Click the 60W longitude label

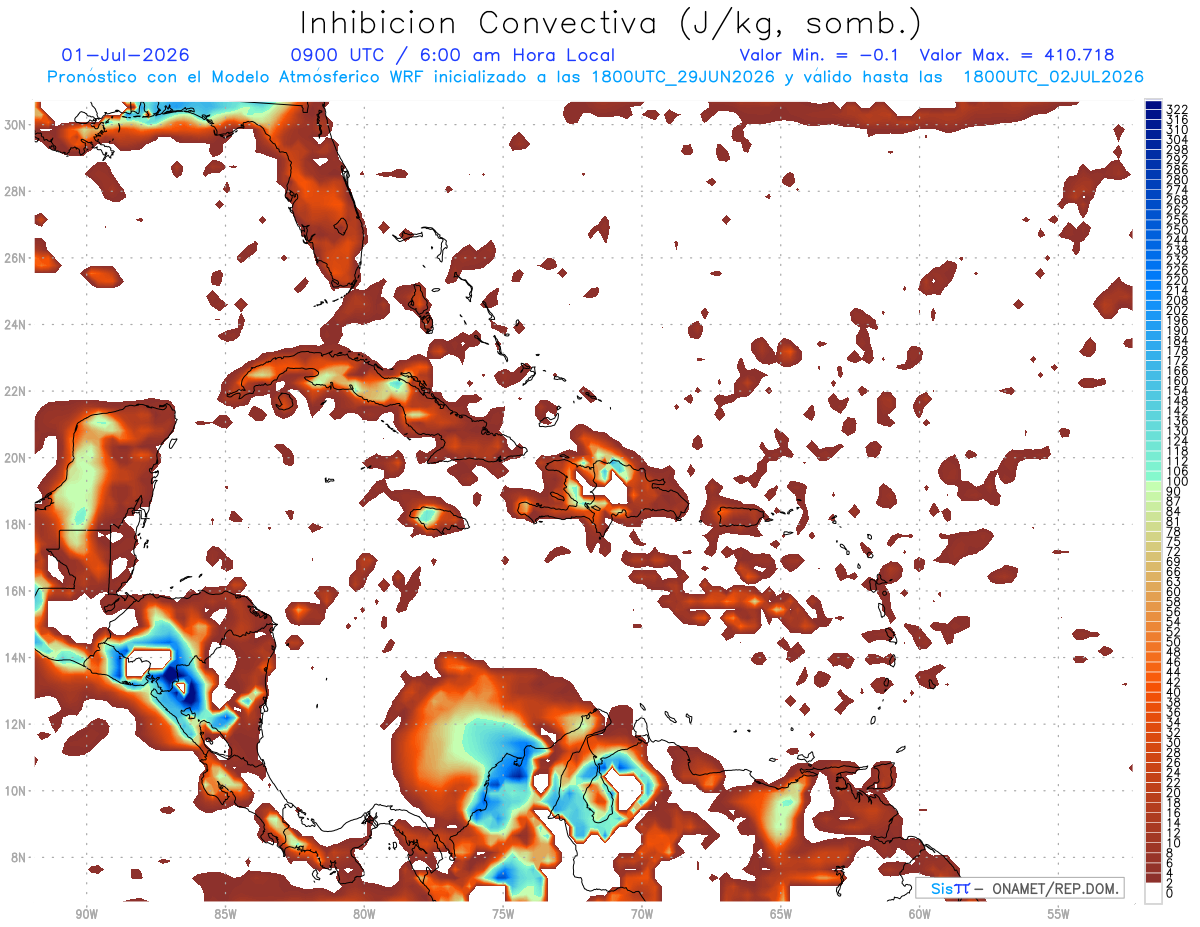point(920,914)
